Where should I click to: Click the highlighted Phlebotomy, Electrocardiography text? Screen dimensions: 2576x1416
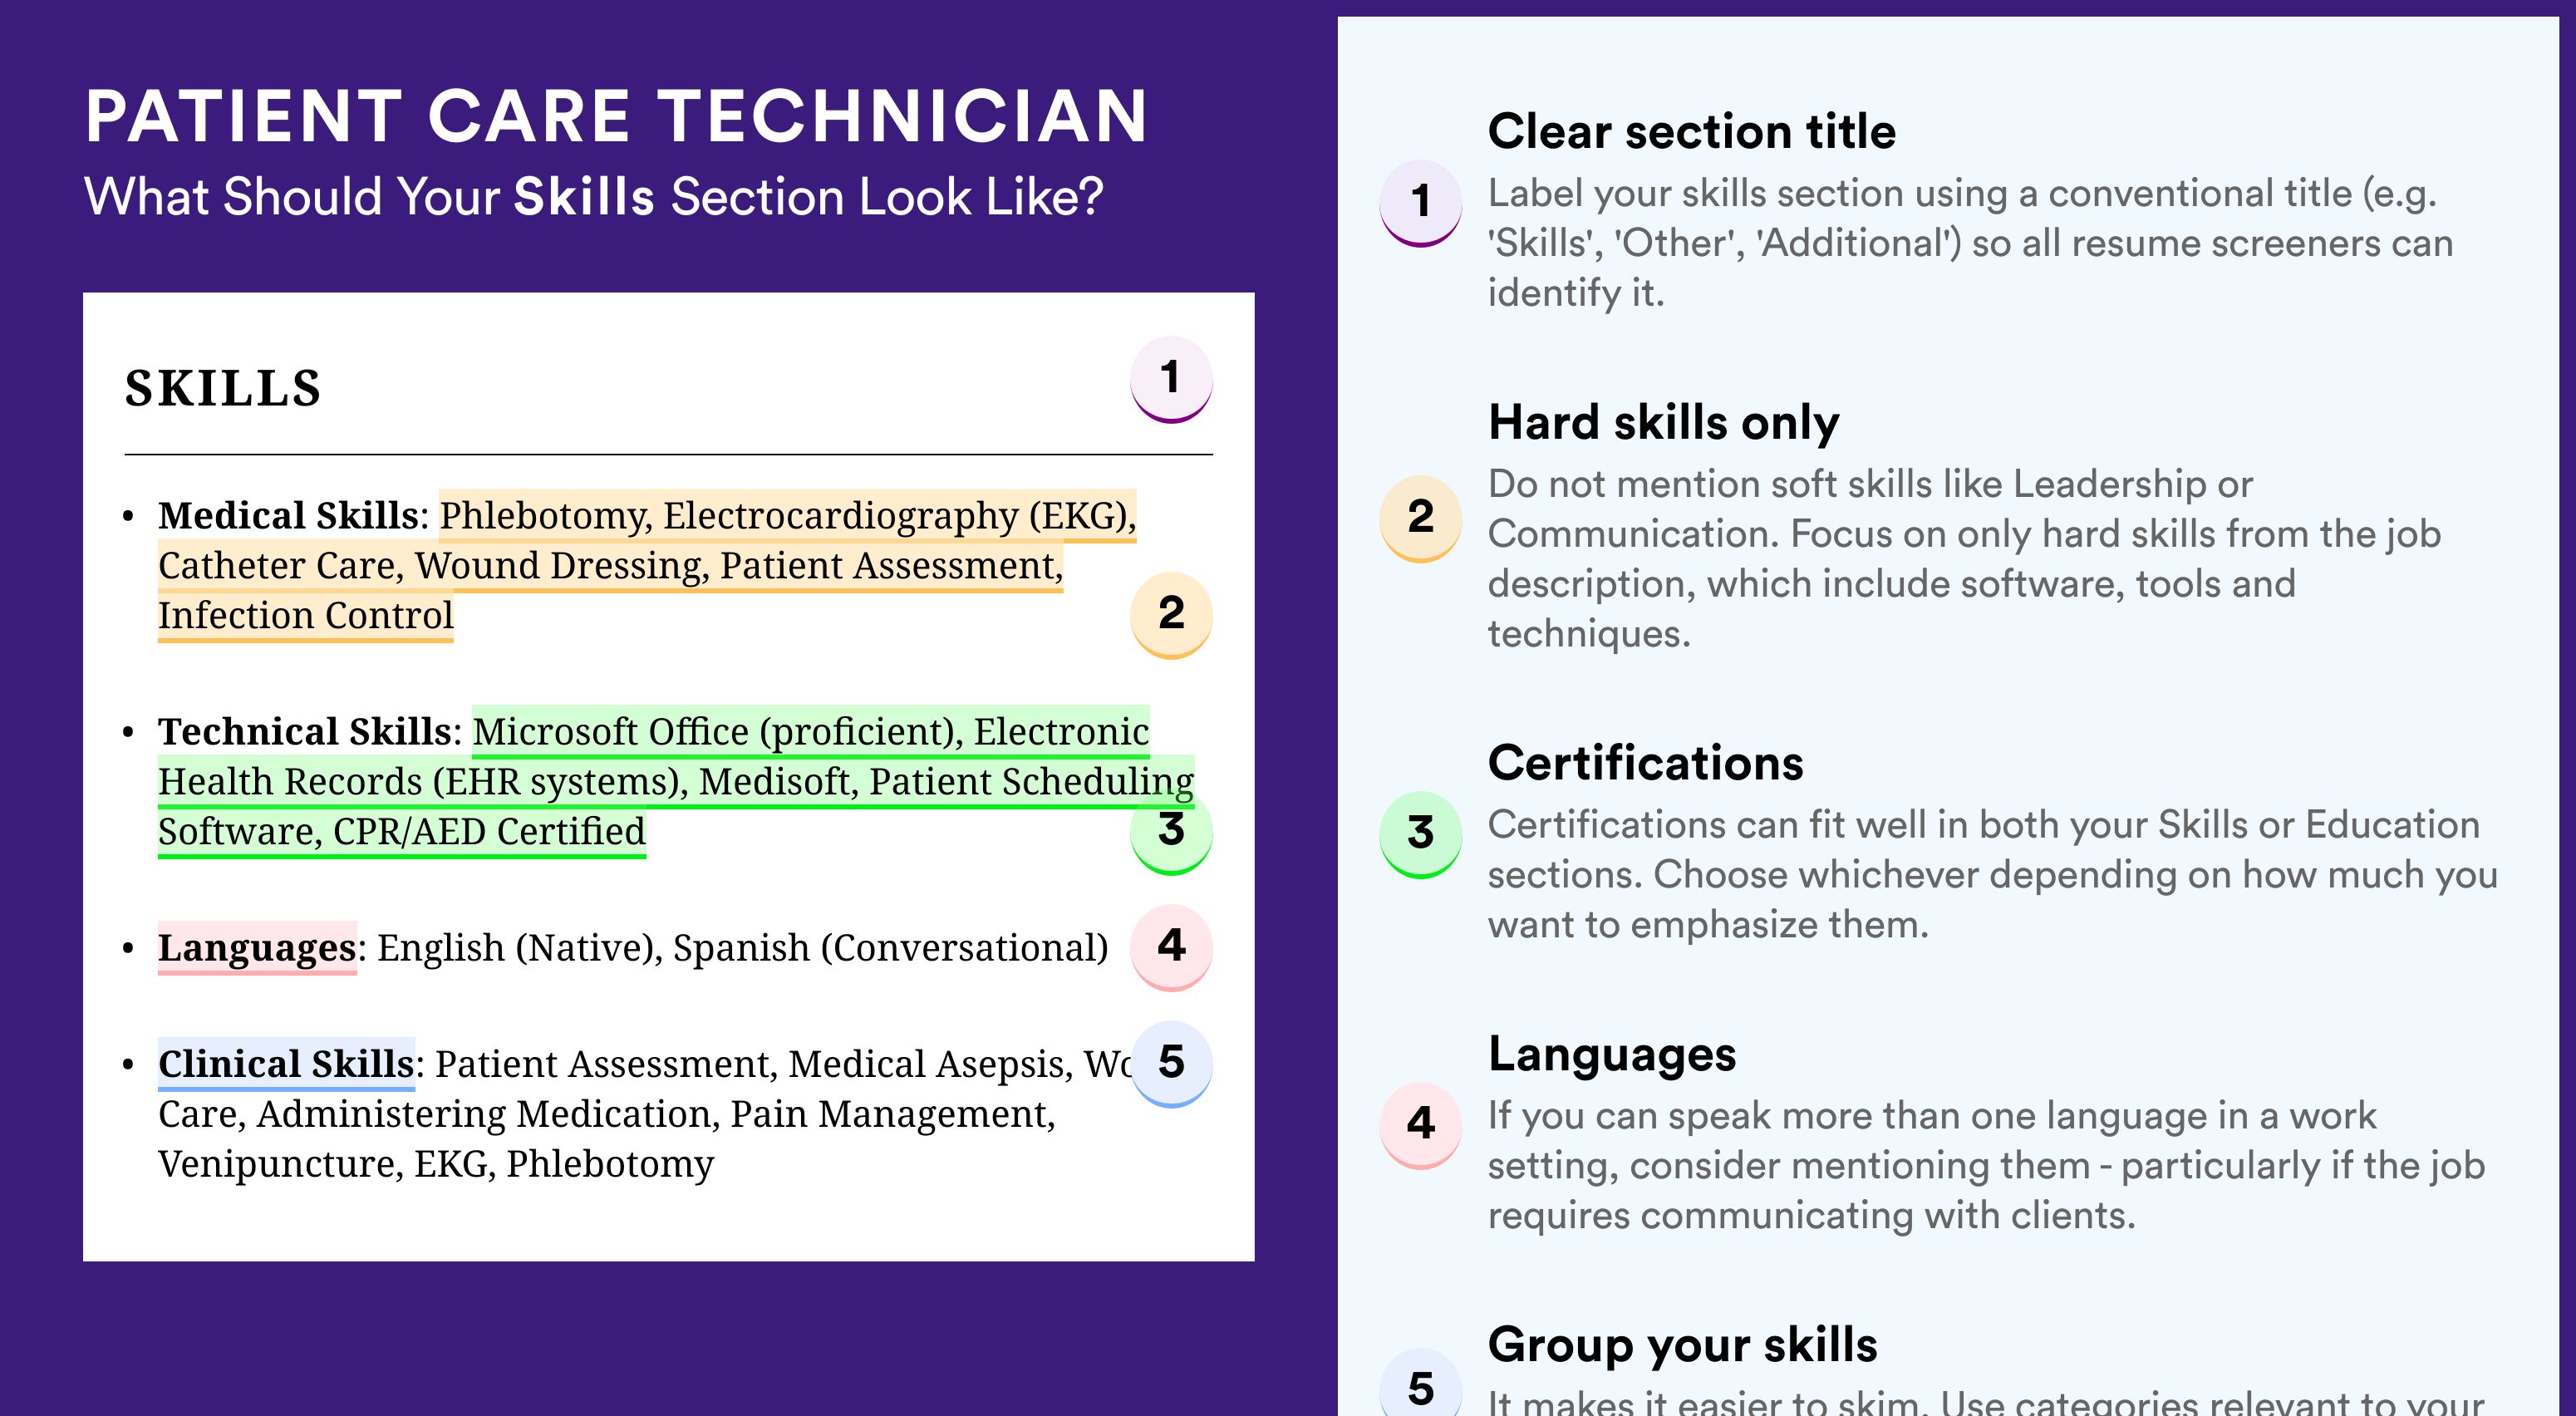point(788,515)
